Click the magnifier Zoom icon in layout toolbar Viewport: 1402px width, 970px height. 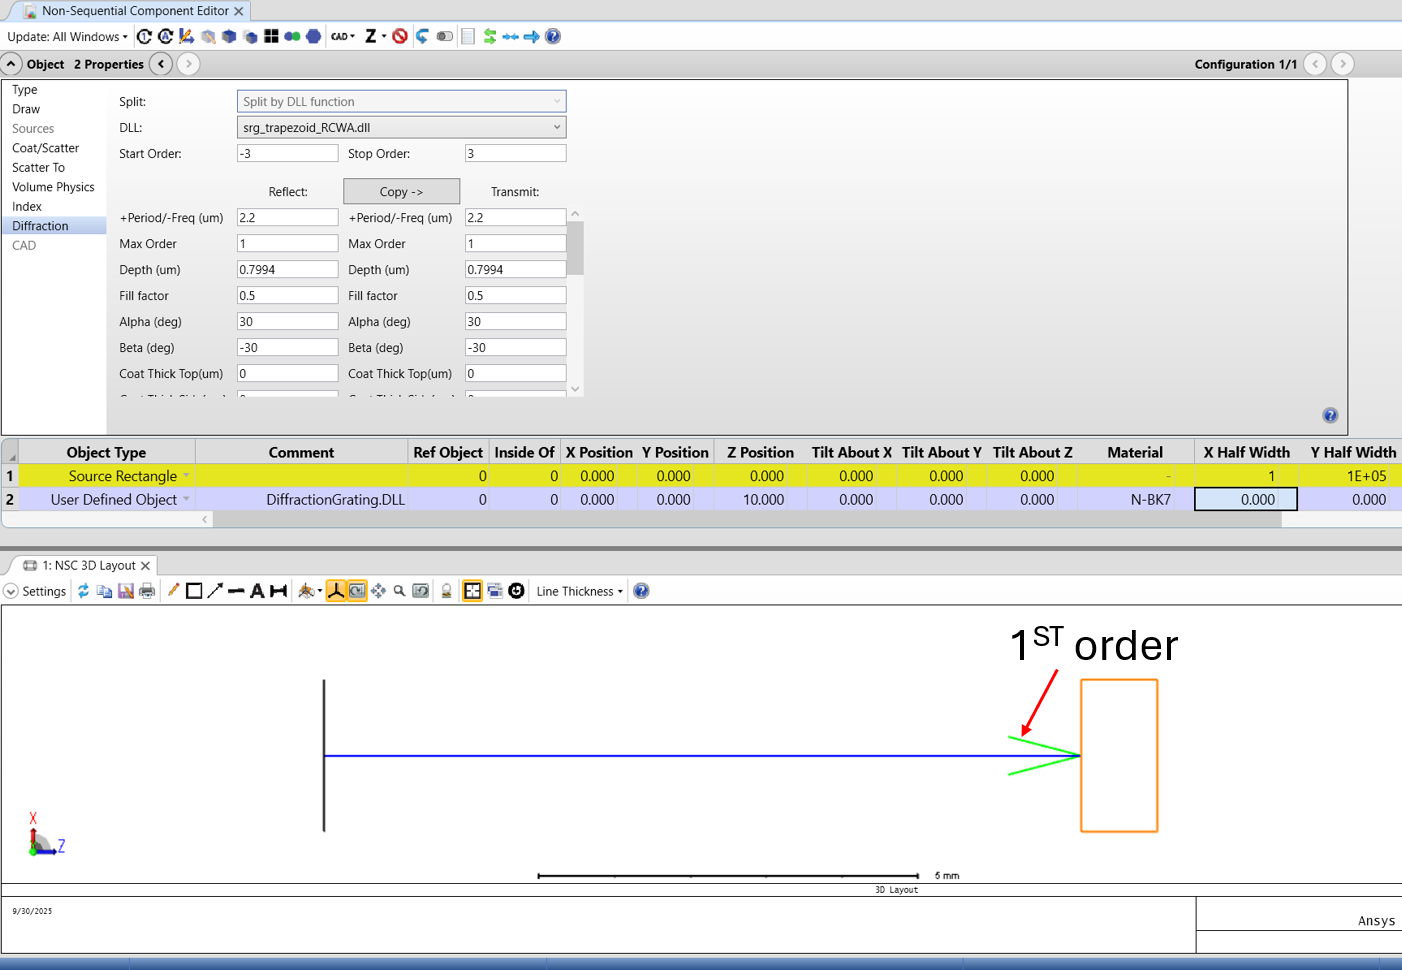(x=399, y=591)
